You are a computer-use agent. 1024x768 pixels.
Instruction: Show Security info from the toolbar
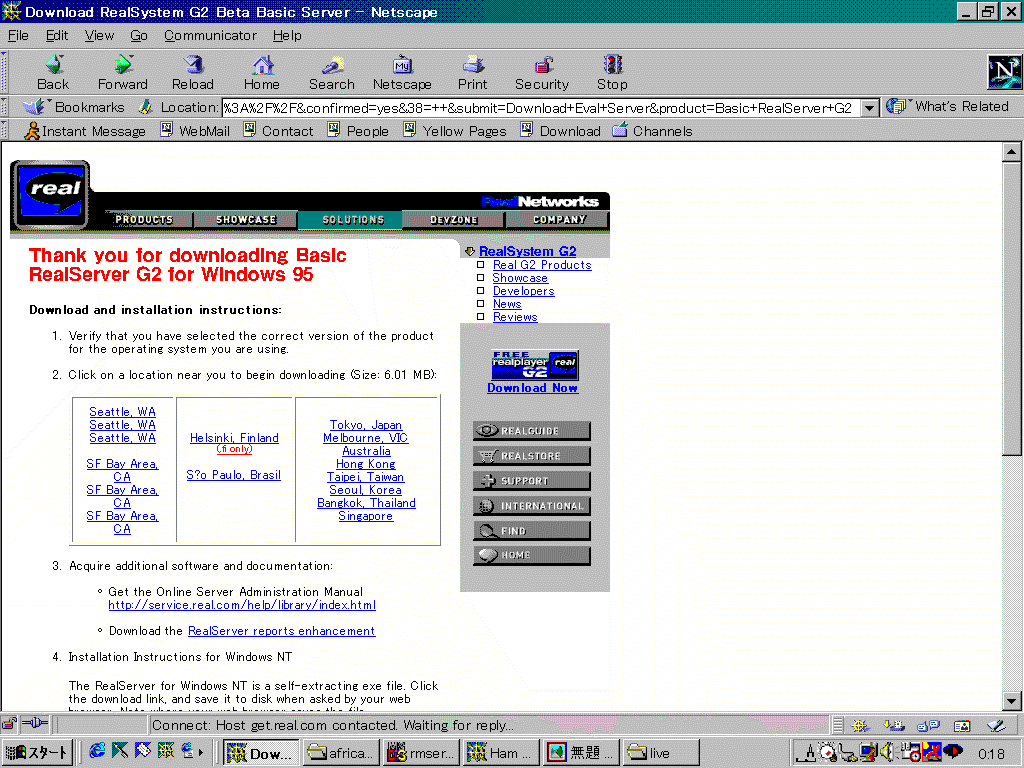click(x=542, y=72)
